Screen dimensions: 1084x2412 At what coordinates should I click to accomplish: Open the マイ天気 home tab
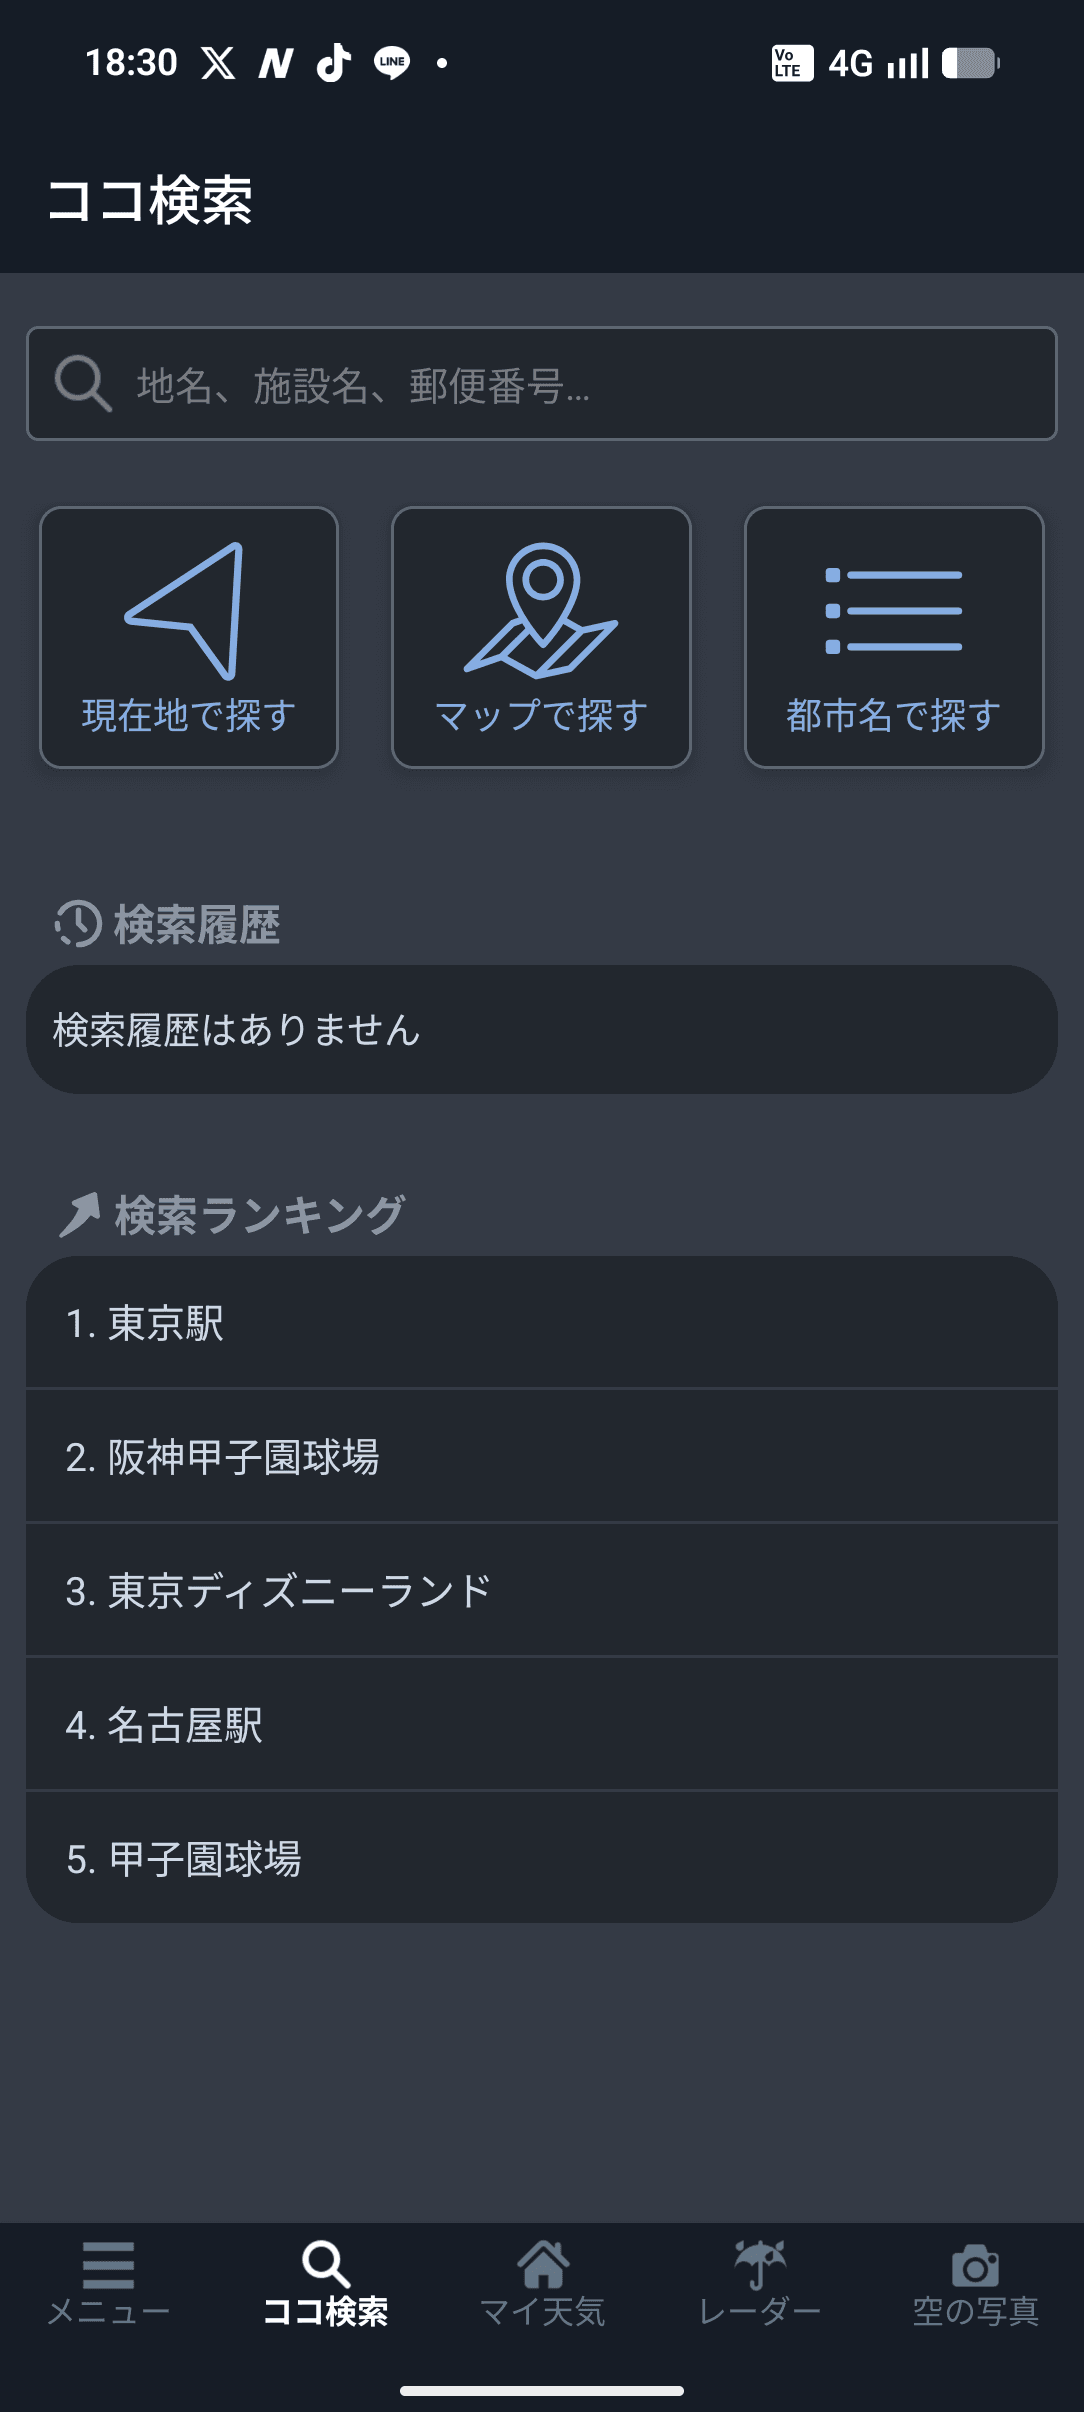click(542, 2282)
